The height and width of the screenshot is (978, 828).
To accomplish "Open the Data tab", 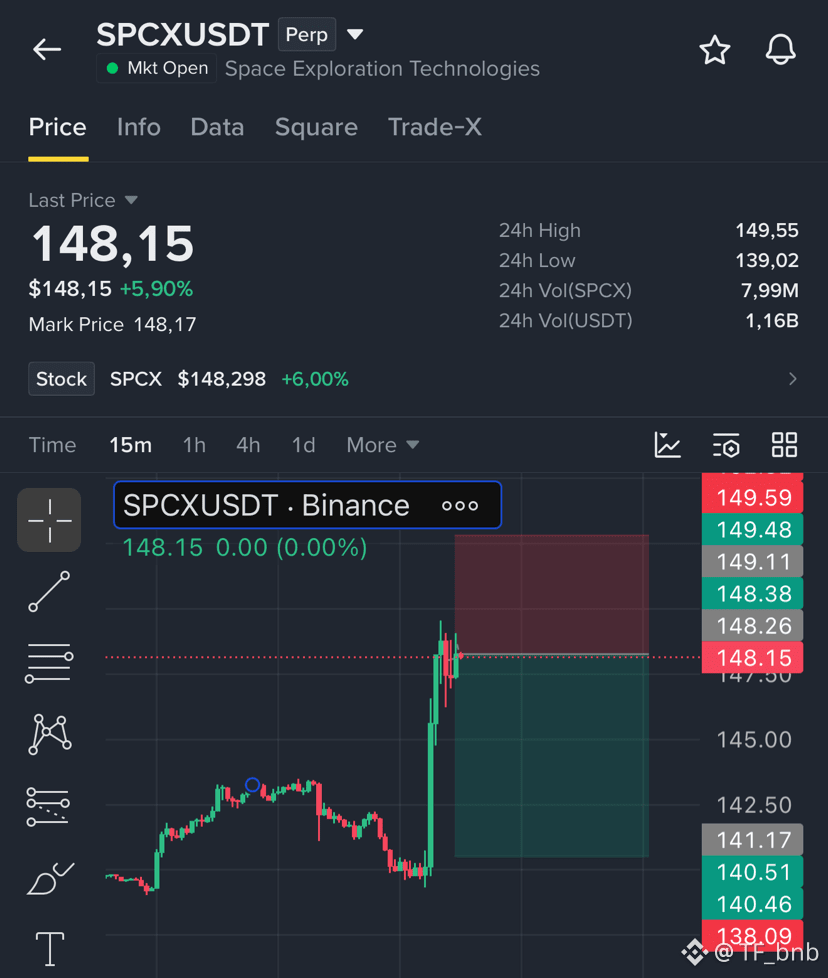I will [x=217, y=127].
